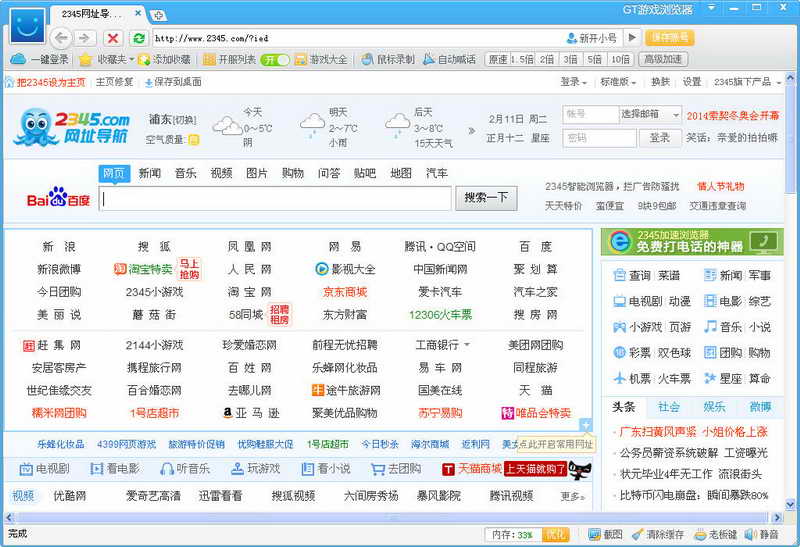Click 搜索一下 search button
The width and height of the screenshot is (800, 547).
click(486, 198)
